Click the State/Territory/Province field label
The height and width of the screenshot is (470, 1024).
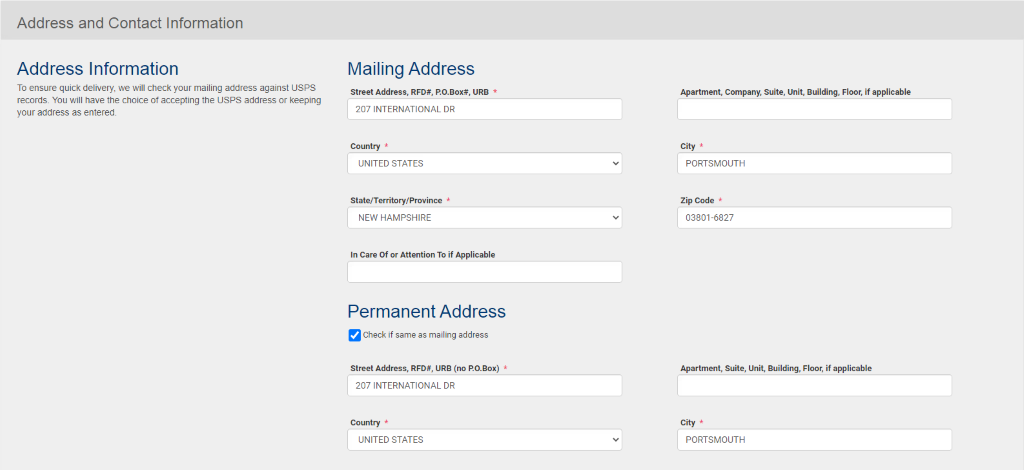396,200
